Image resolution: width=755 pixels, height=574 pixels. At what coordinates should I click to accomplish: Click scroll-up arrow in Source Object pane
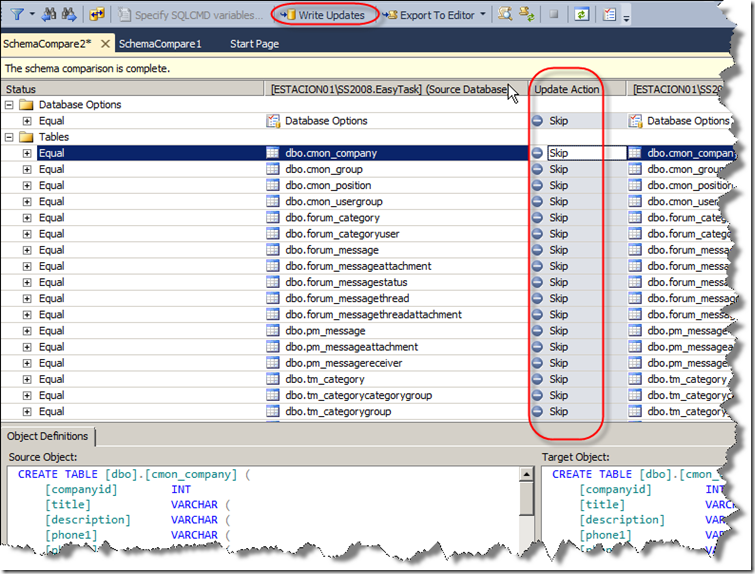(x=526, y=475)
